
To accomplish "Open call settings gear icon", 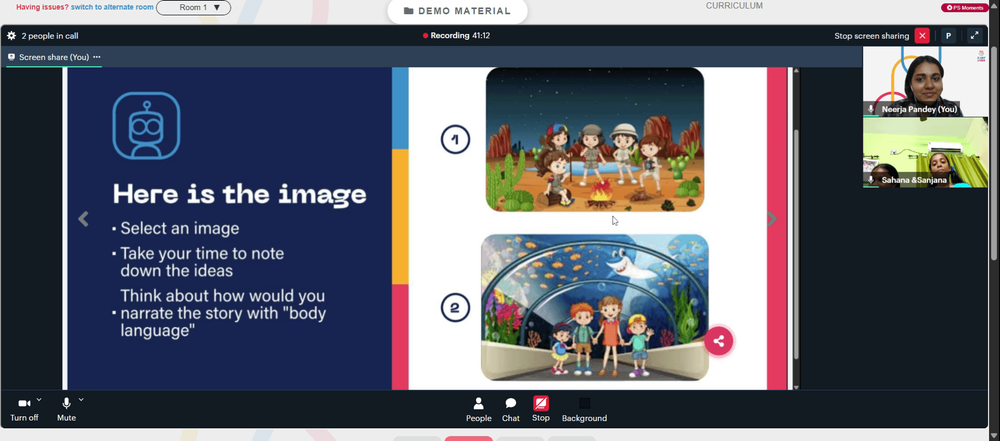I will point(11,36).
